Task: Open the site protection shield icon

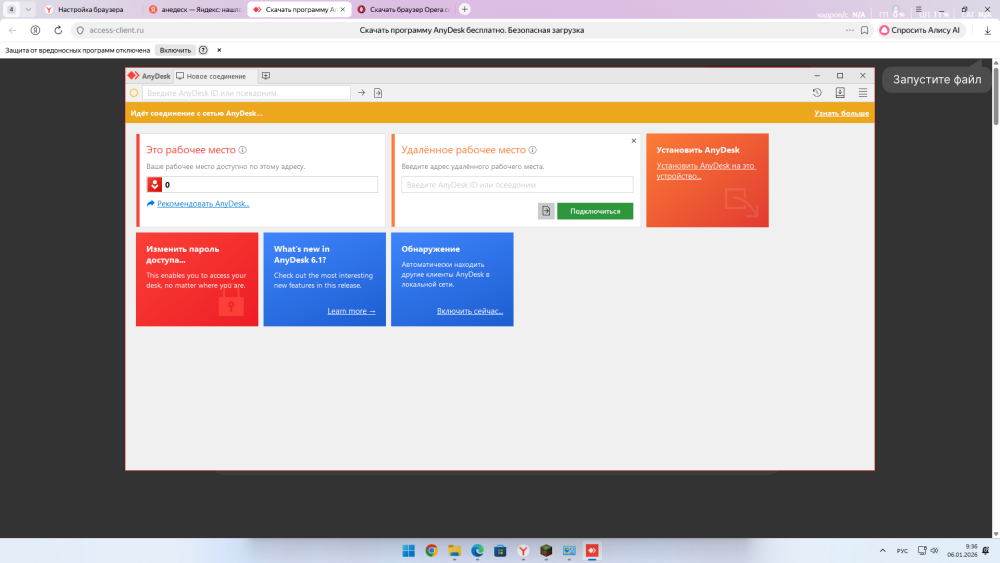Action: click(x=80, y=30)
